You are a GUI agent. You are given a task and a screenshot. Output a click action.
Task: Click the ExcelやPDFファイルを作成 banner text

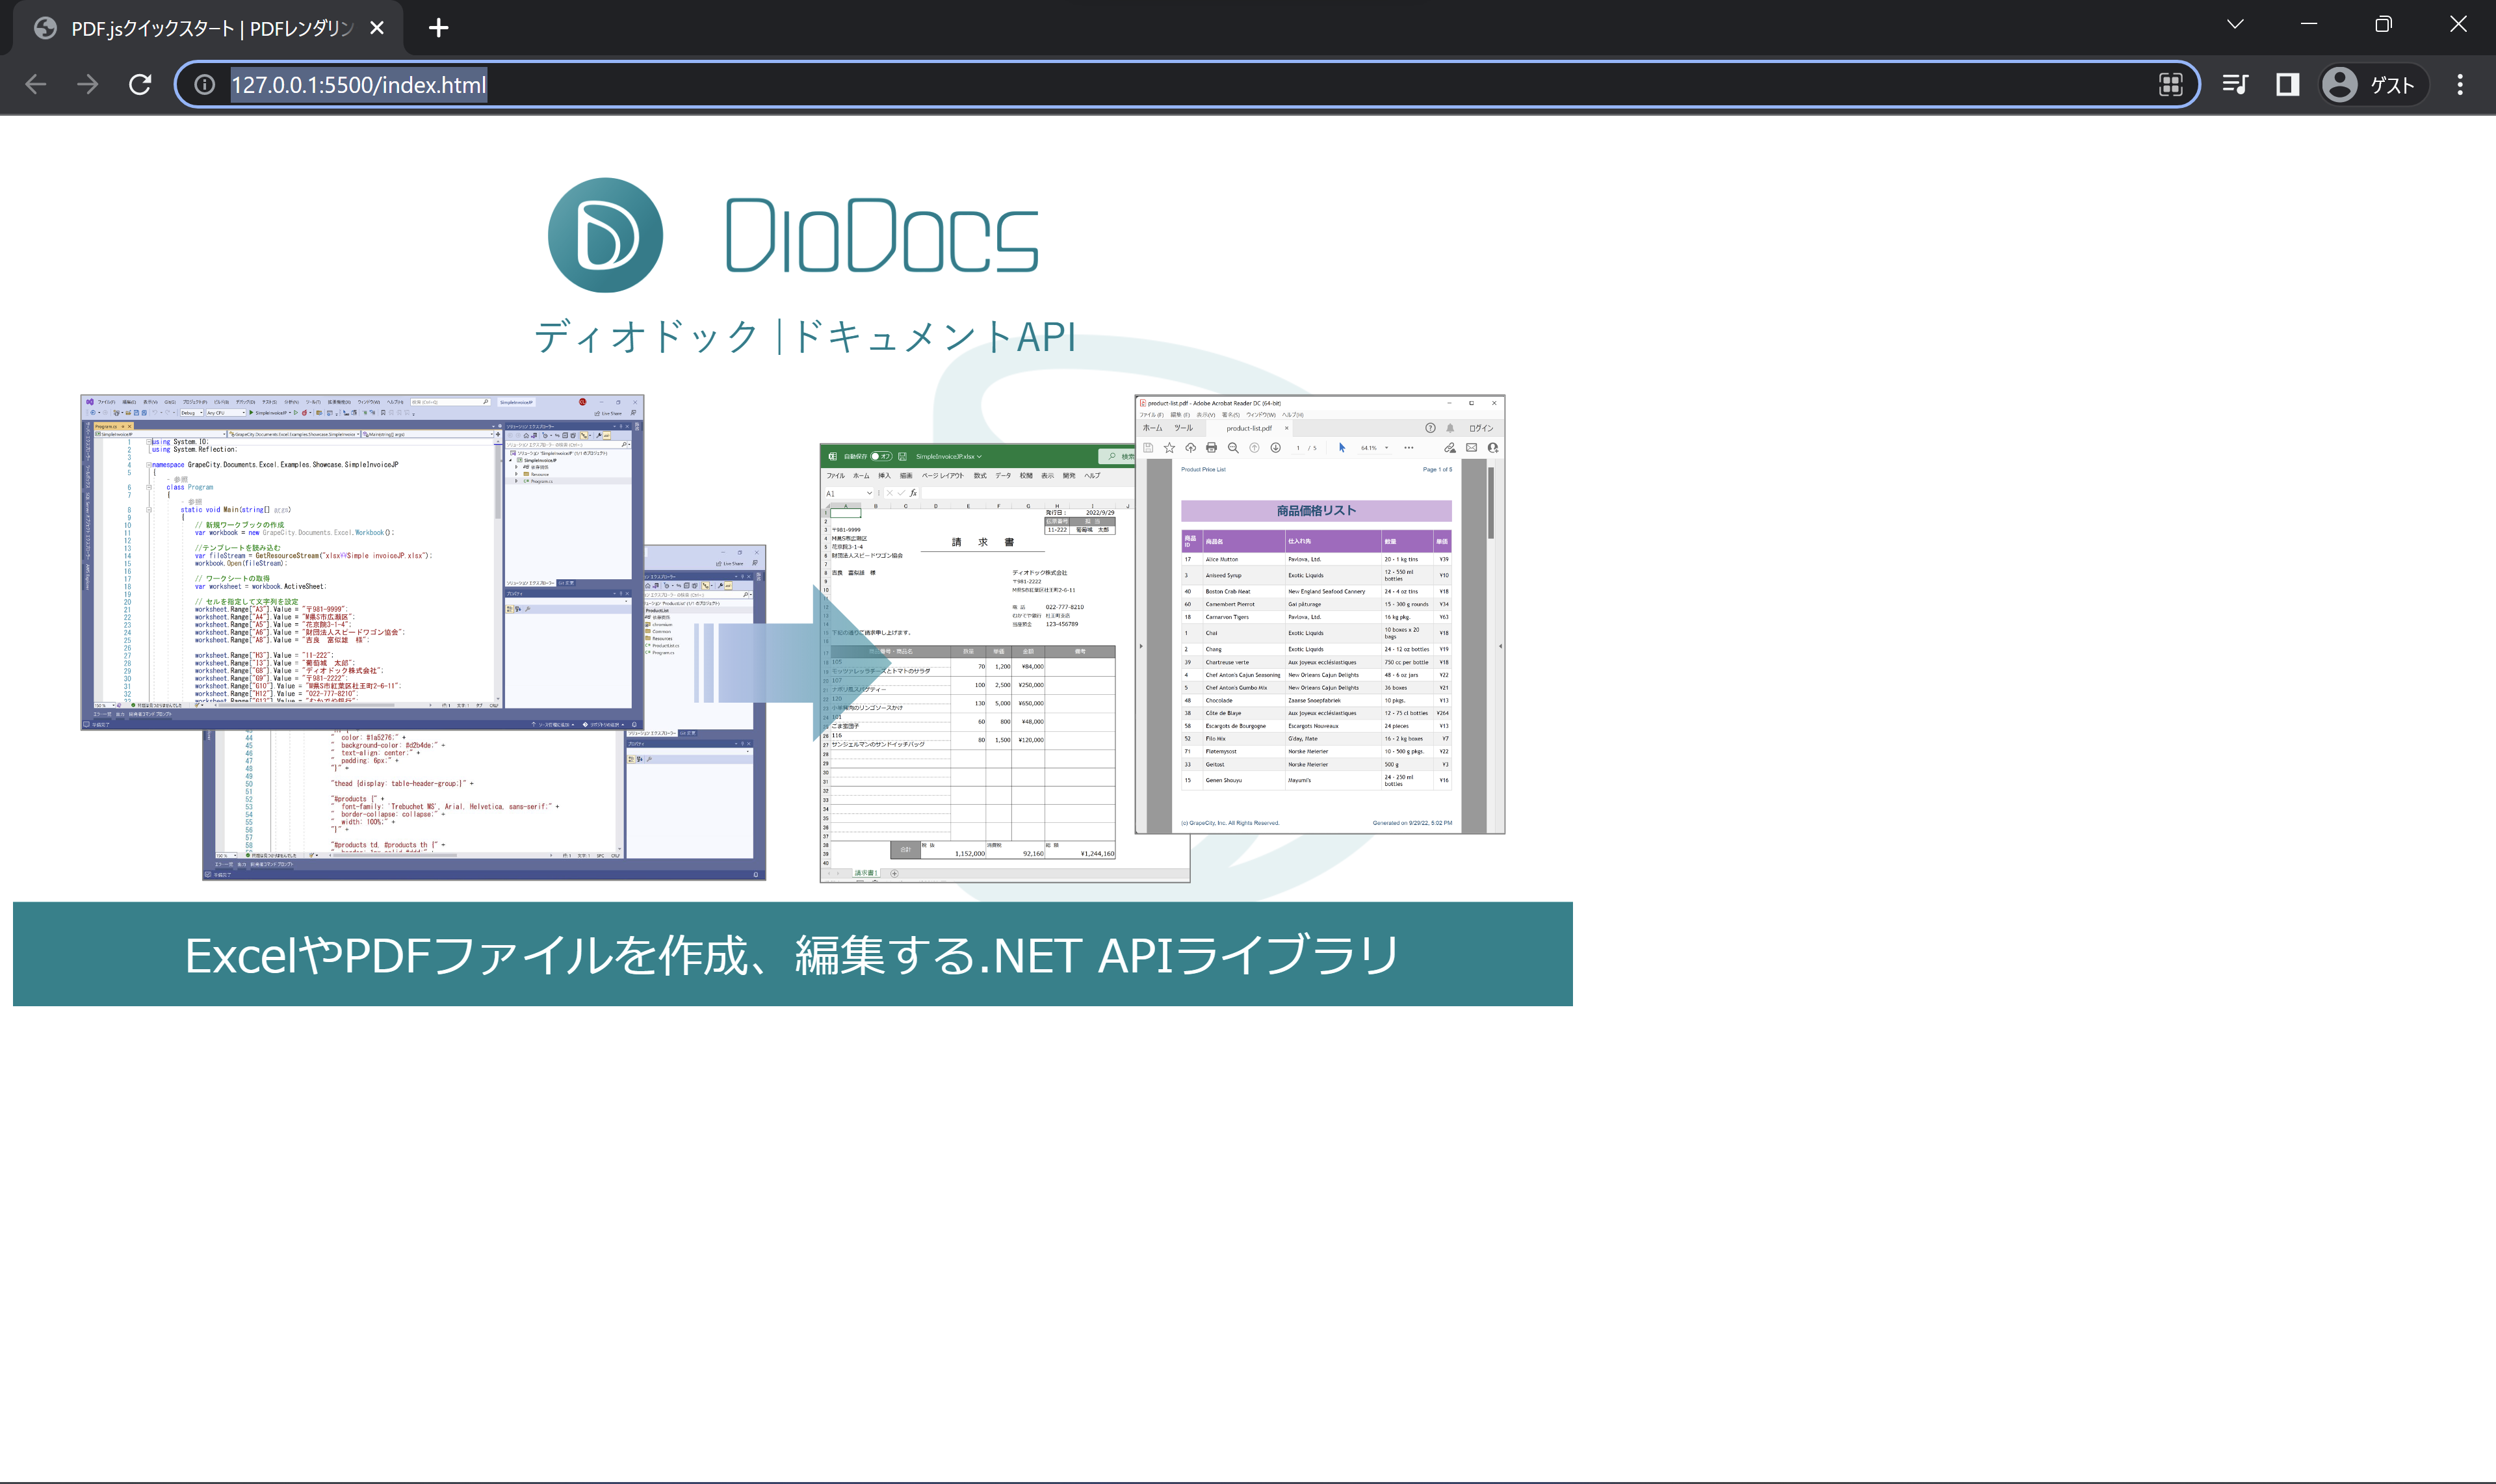(x=792, y=955)
